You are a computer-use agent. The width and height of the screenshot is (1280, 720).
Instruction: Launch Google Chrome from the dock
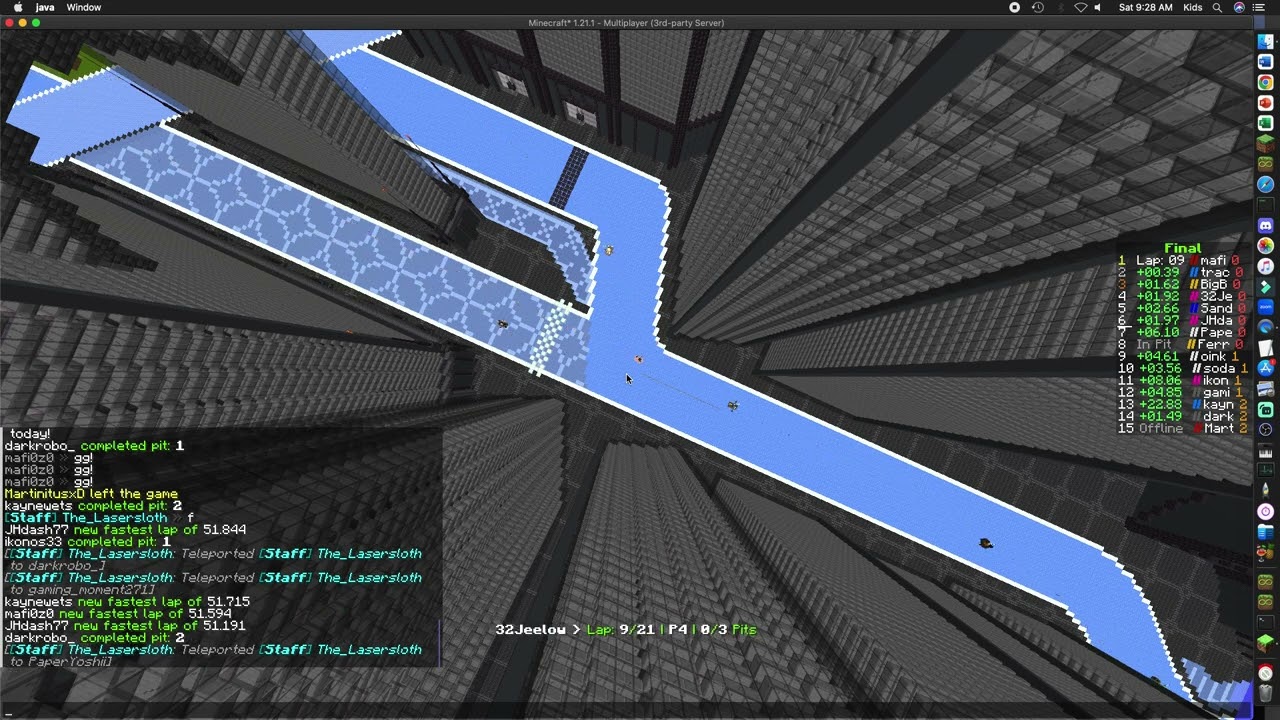[1265, 82]
